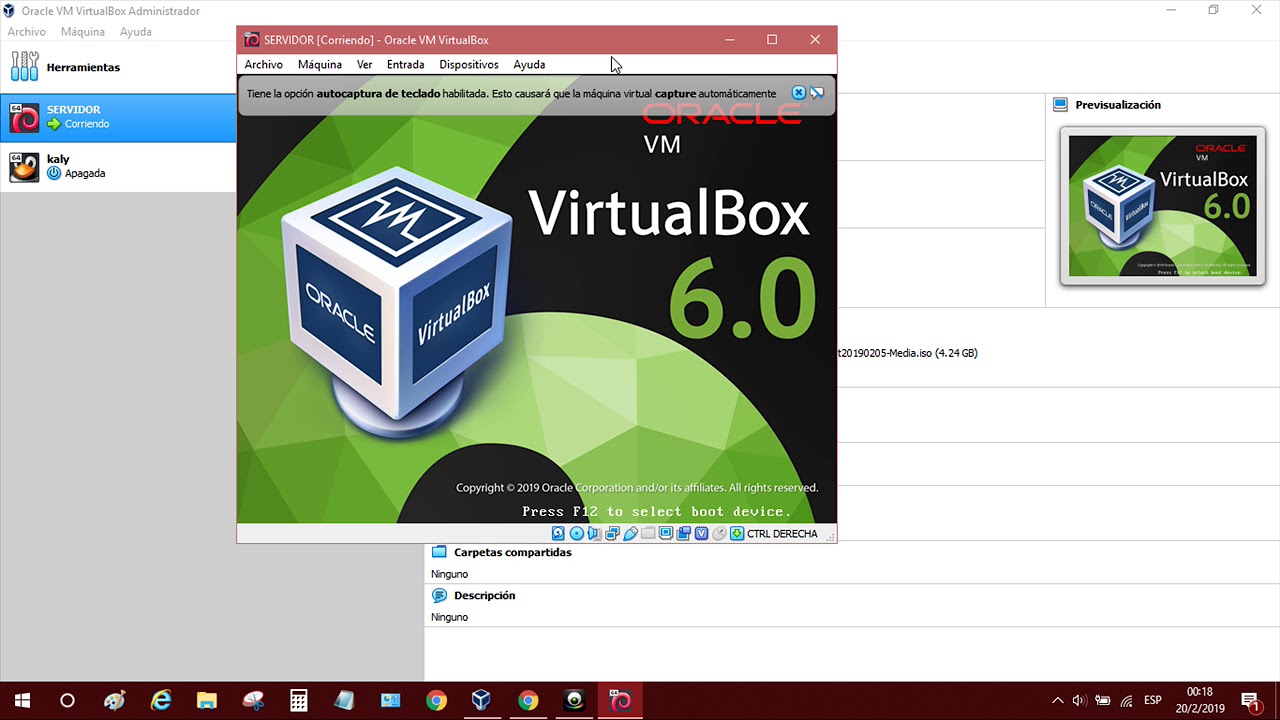
Task: Open File Explorer from taskbar
Action: point(206,701)
